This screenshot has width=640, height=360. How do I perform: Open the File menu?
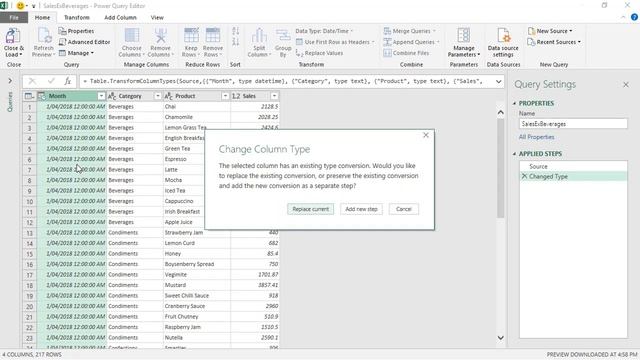pyautogui.click(x=14, y=18)
